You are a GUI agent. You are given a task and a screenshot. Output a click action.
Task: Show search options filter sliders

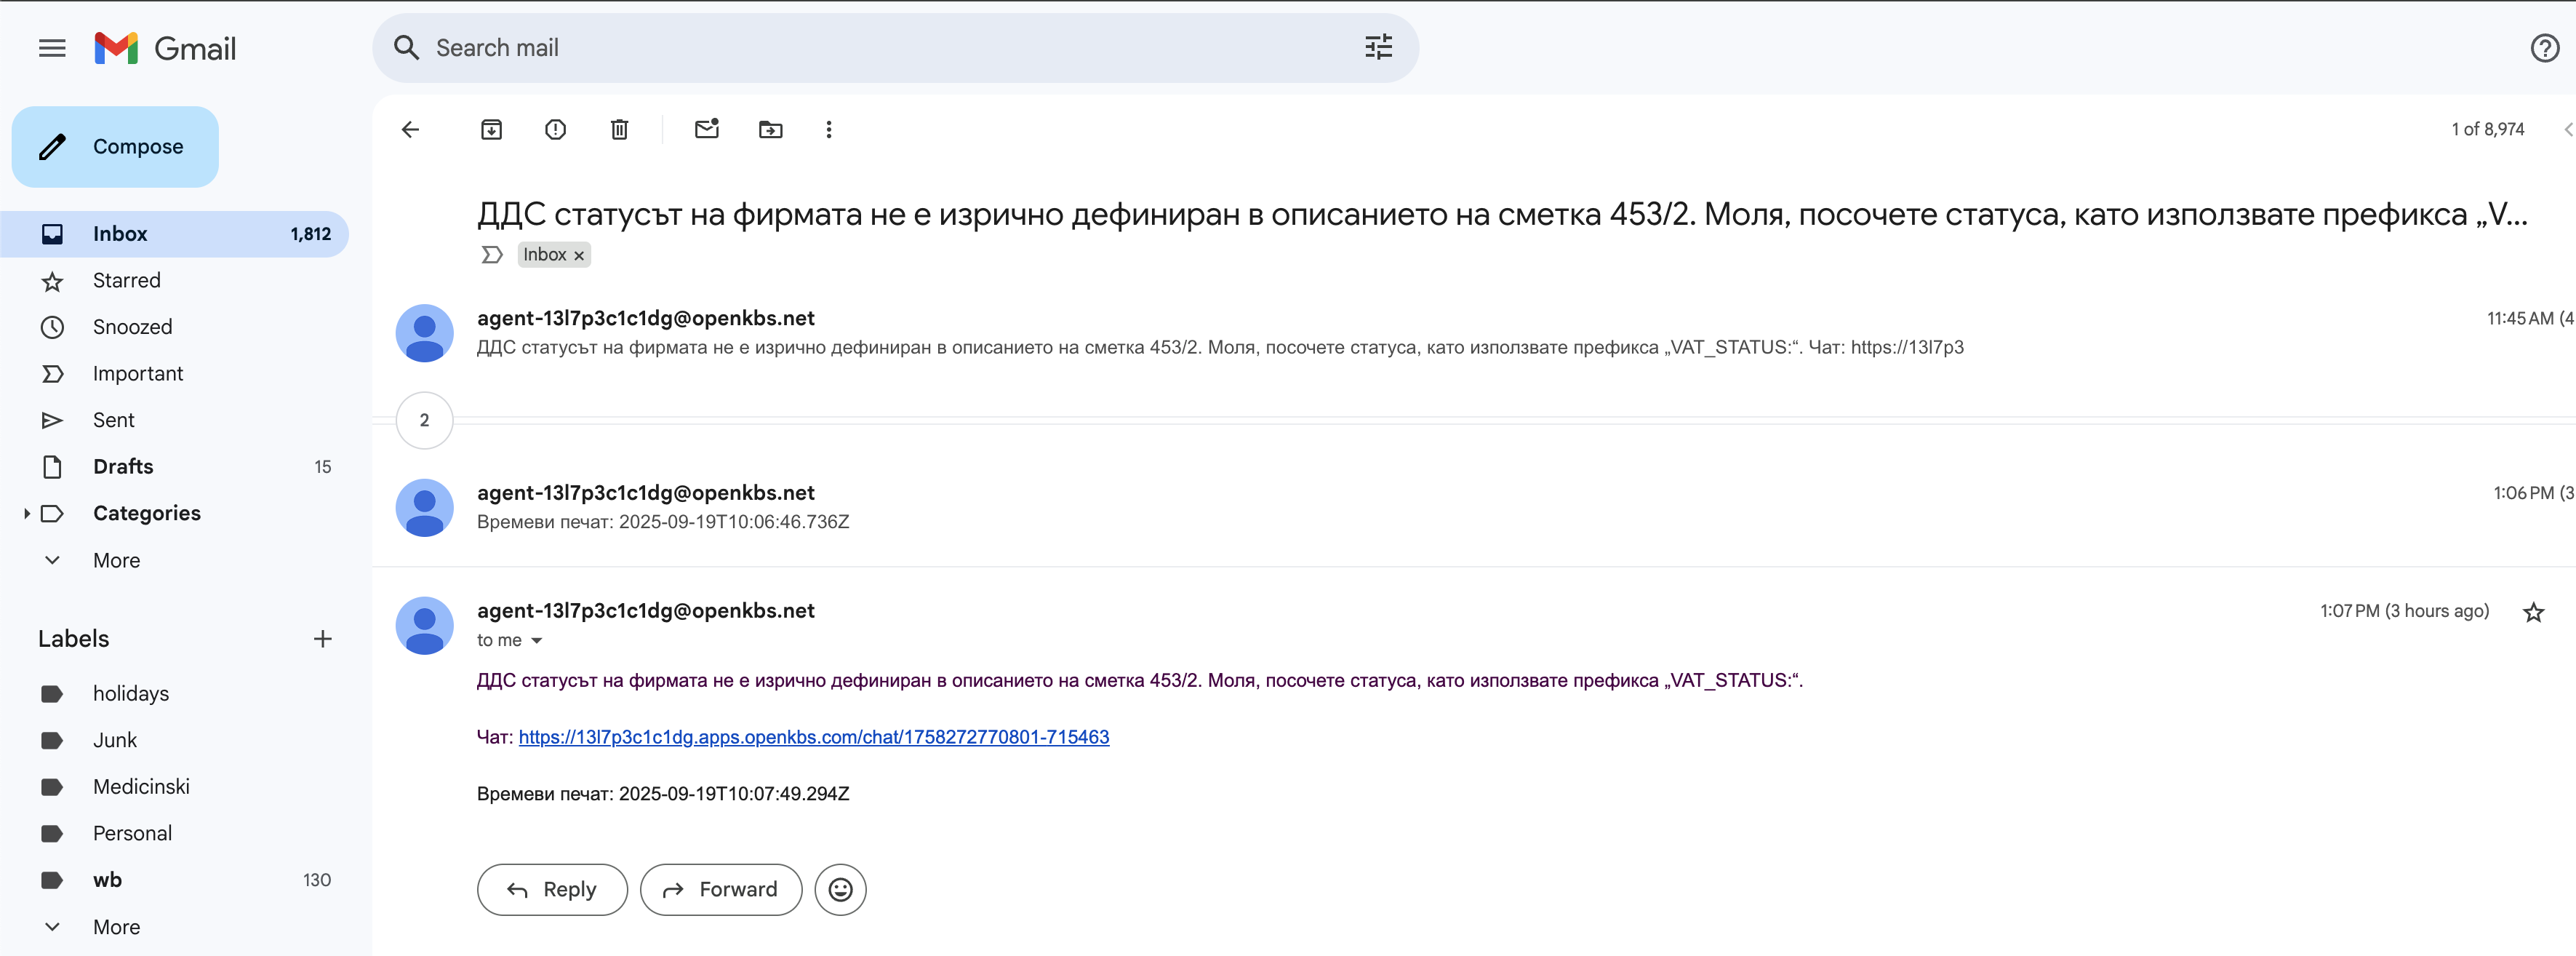pyautogui.click(x=1378, y=47)
